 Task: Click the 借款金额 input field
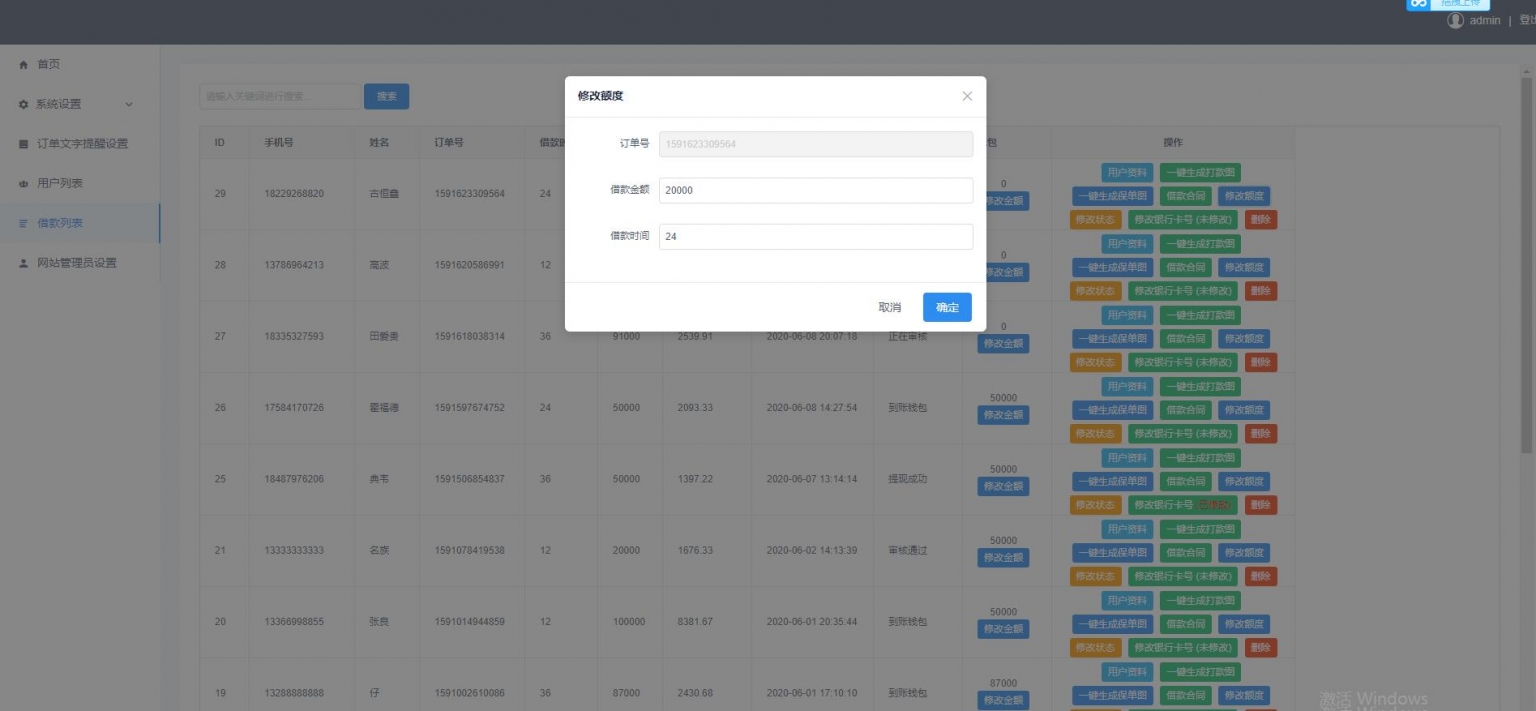[815, 190]
